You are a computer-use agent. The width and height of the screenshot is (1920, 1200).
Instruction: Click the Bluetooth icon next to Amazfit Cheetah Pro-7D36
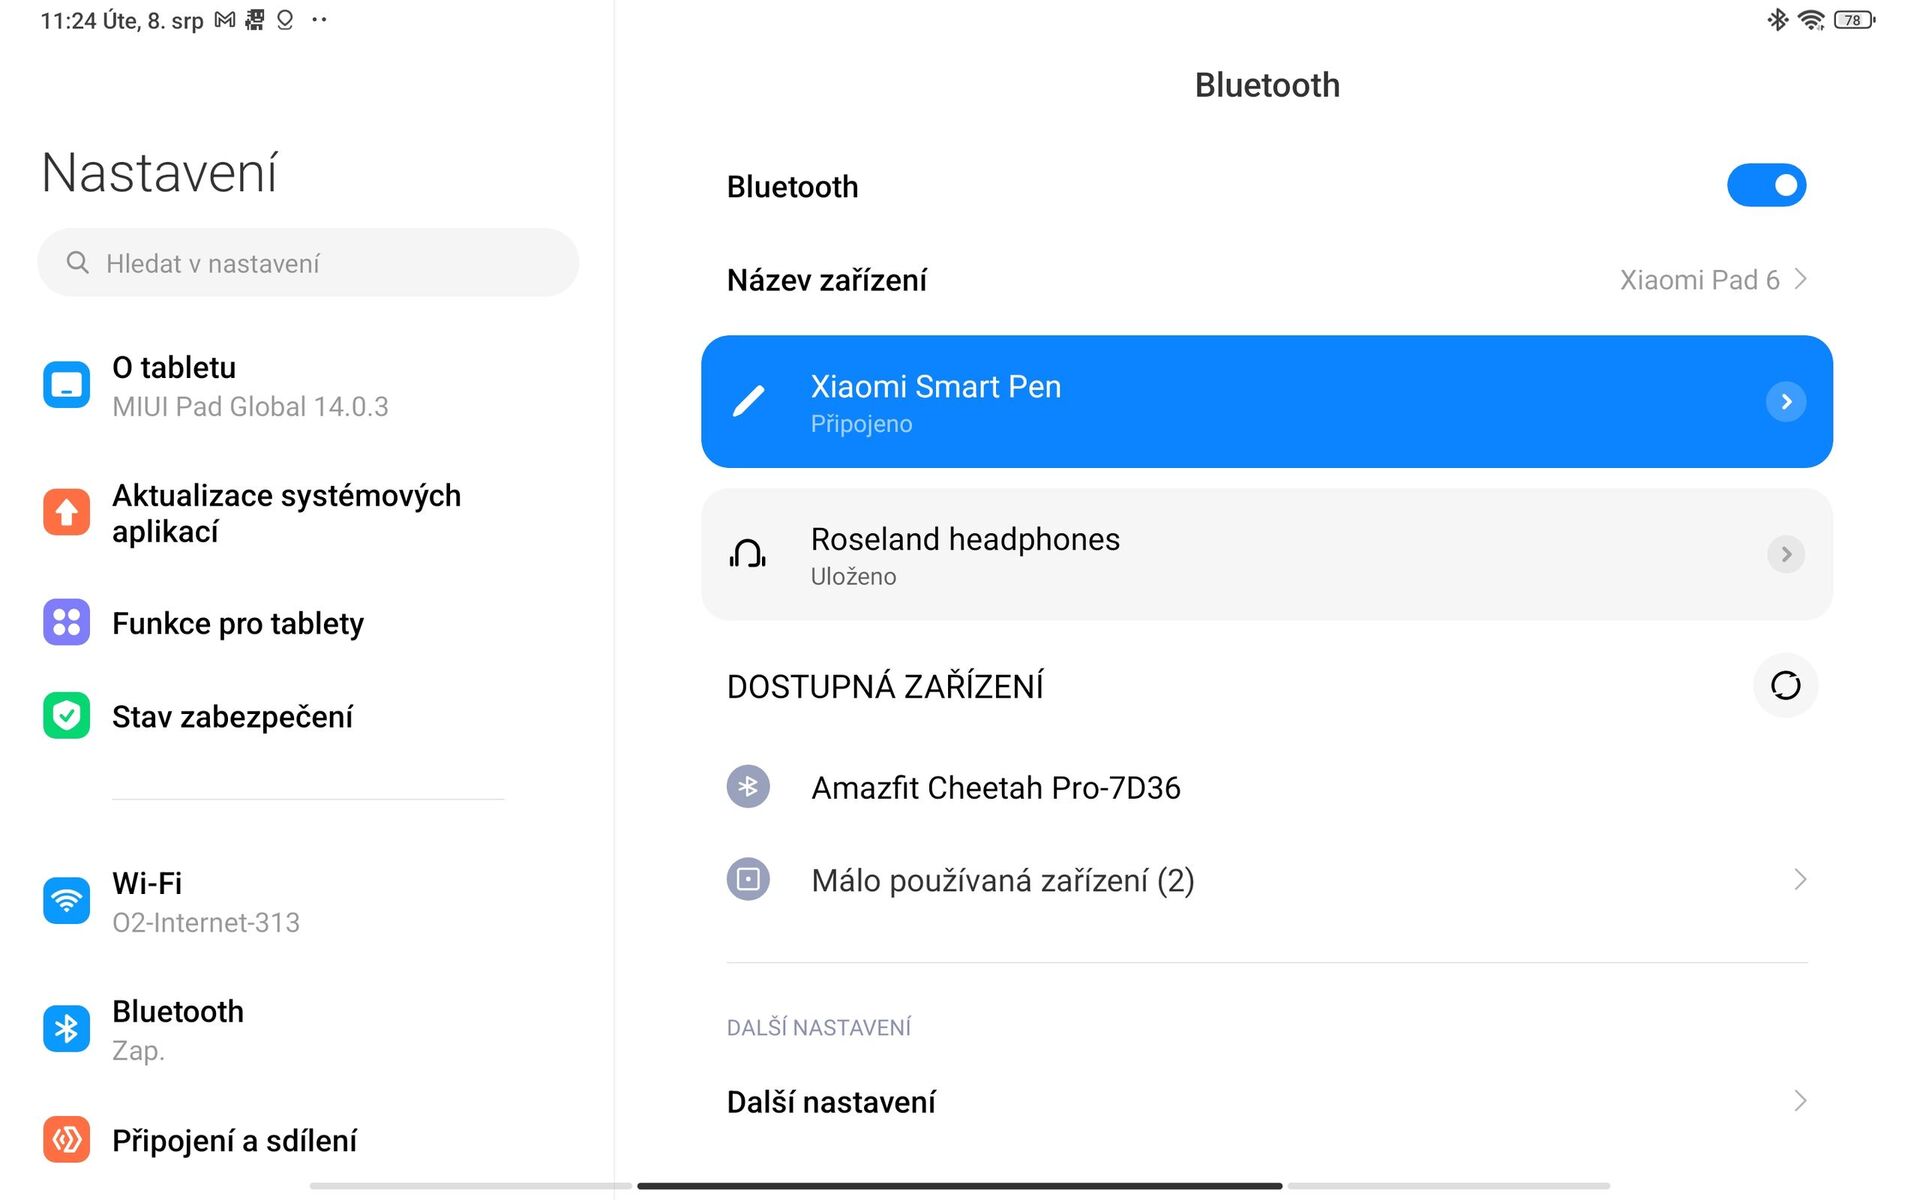click(x=747, y=787)
